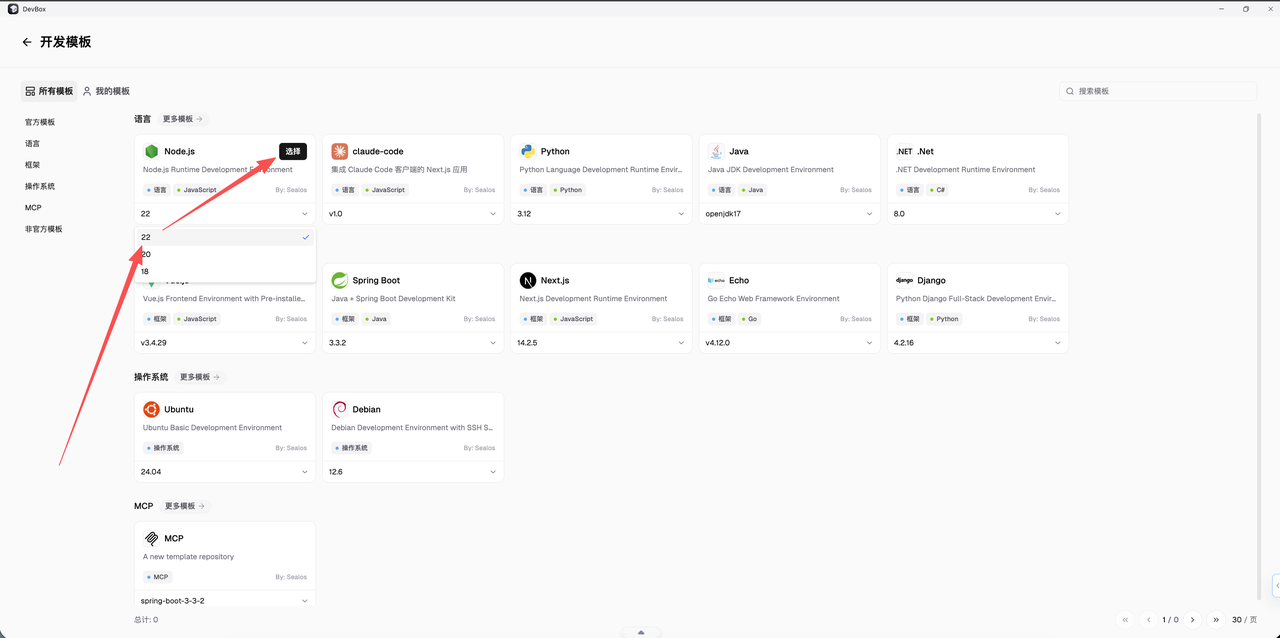Click the Django logo icon
The width and height of the screenshot is (1280, 638).
[x=904, y=280]
